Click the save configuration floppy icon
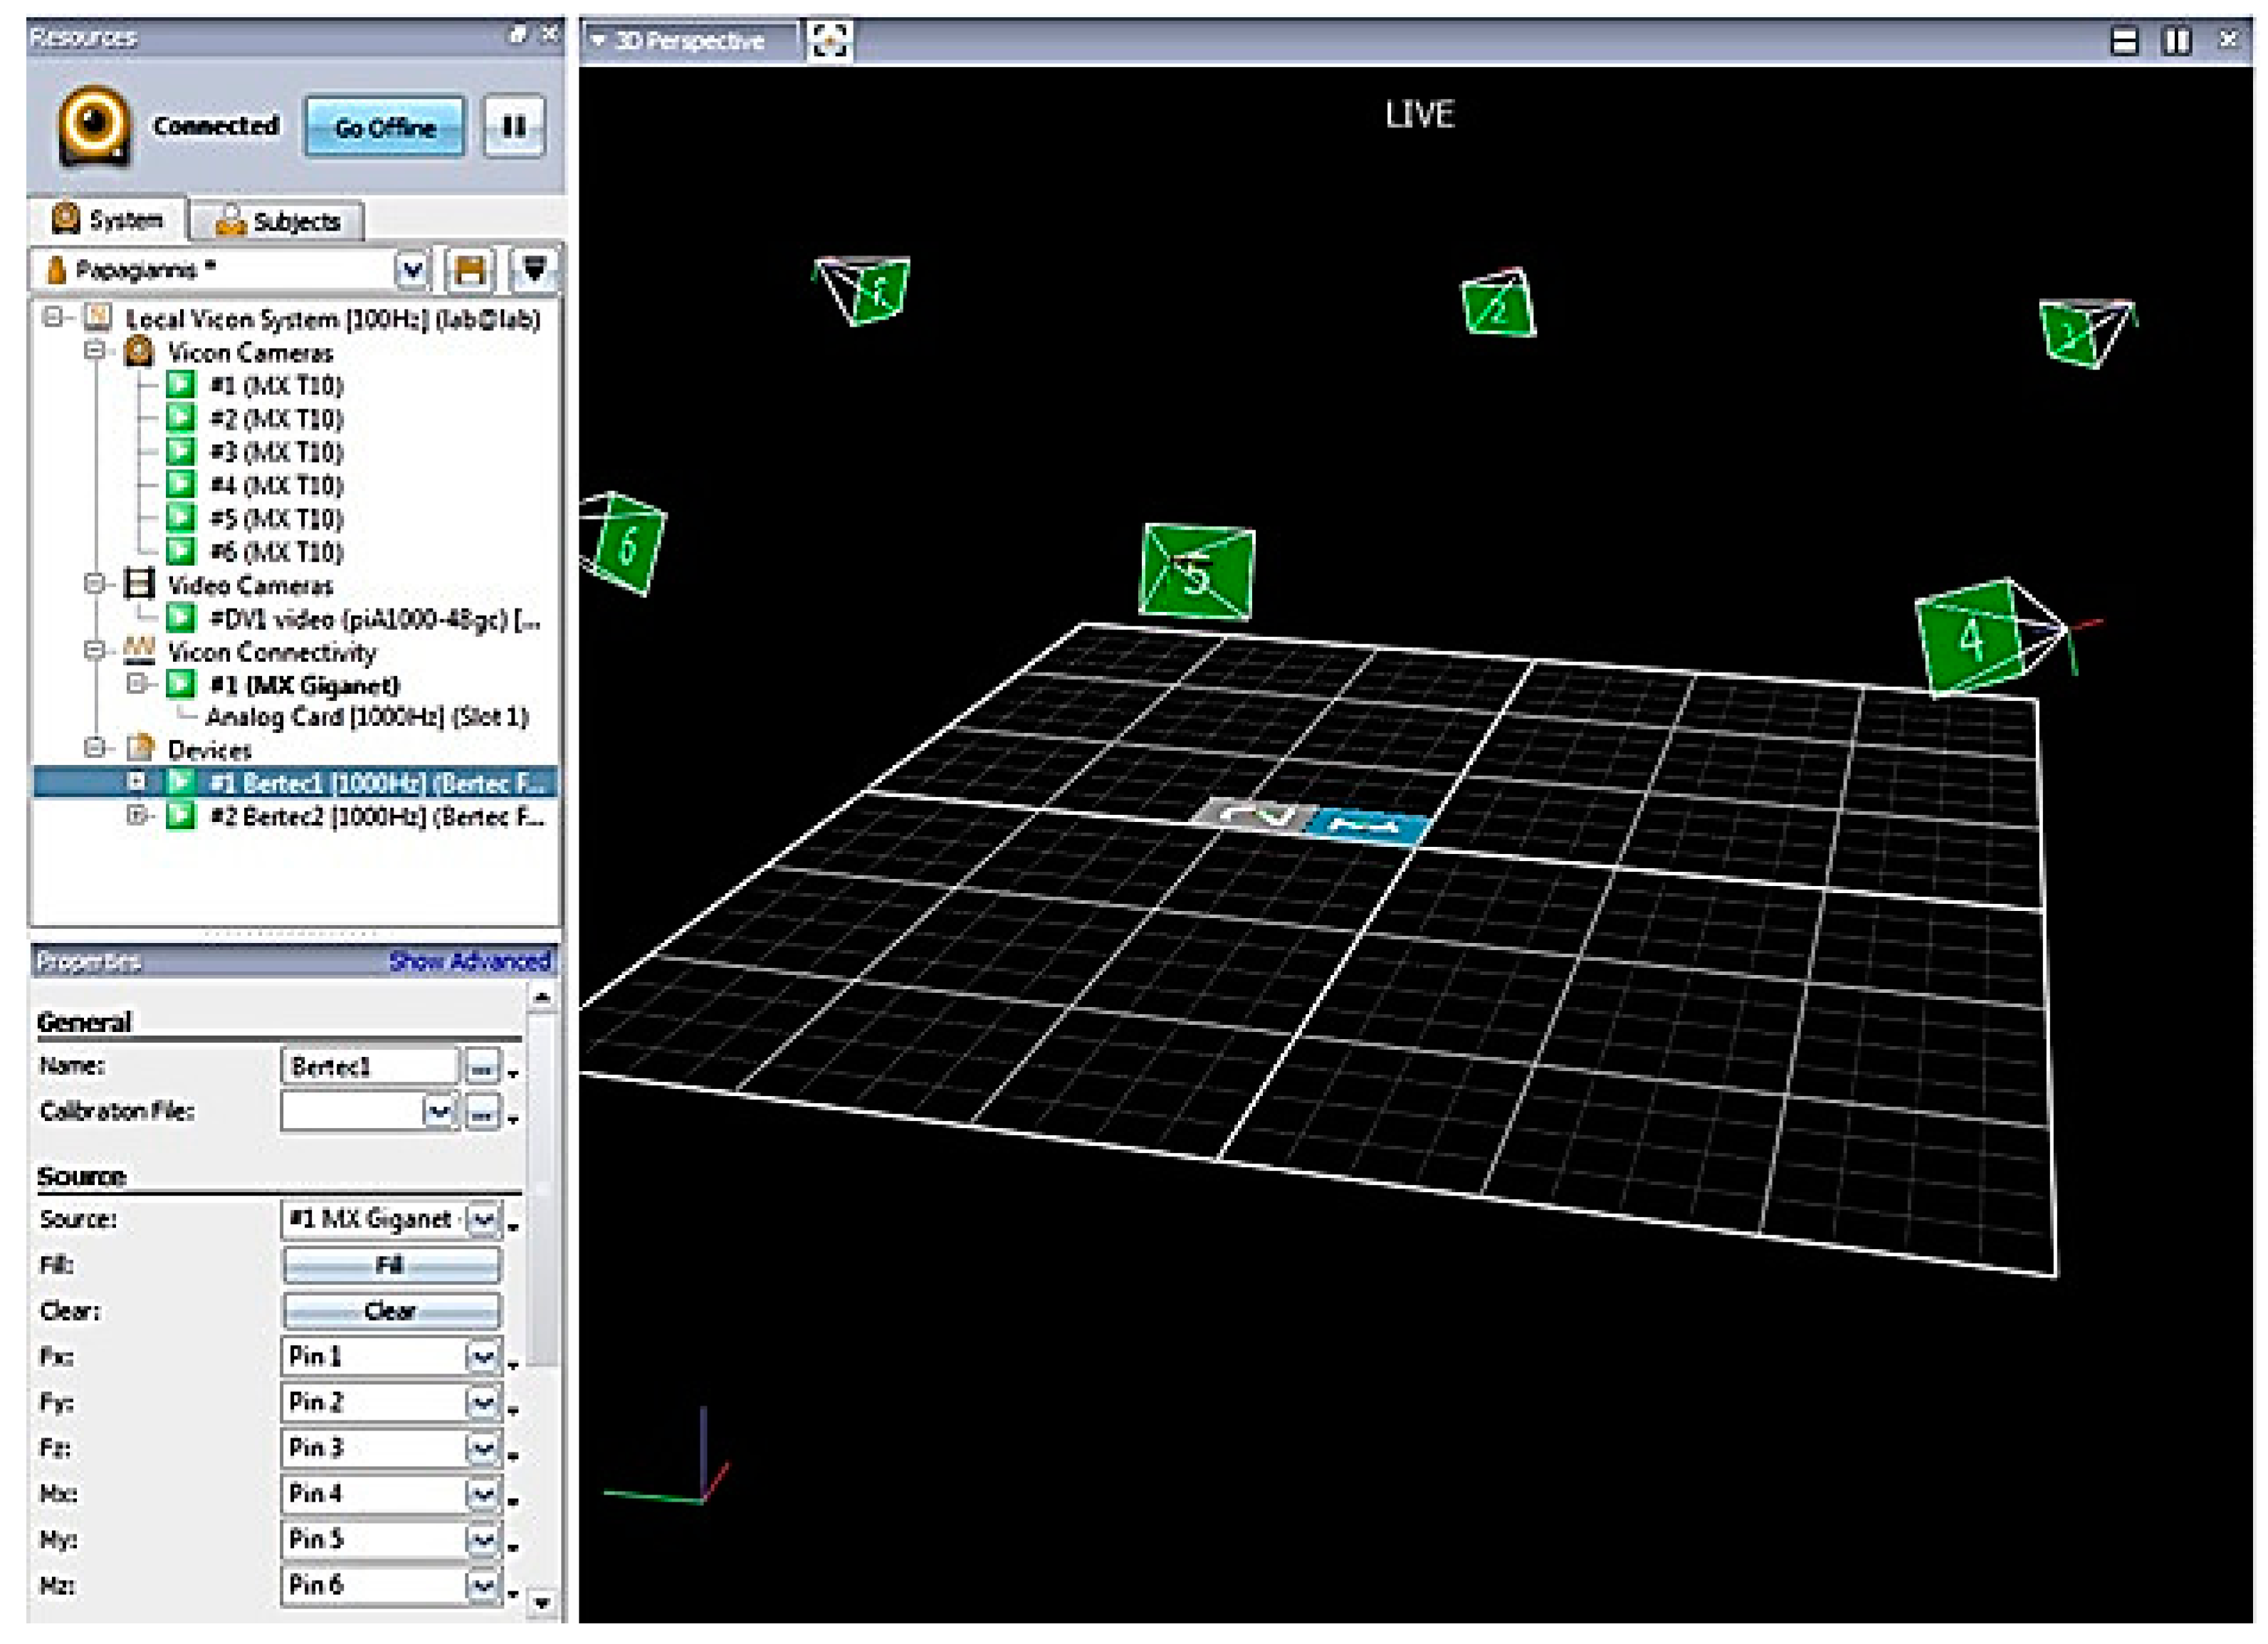This screenshot has width=2268, height=1644. (x=470, y=270)
